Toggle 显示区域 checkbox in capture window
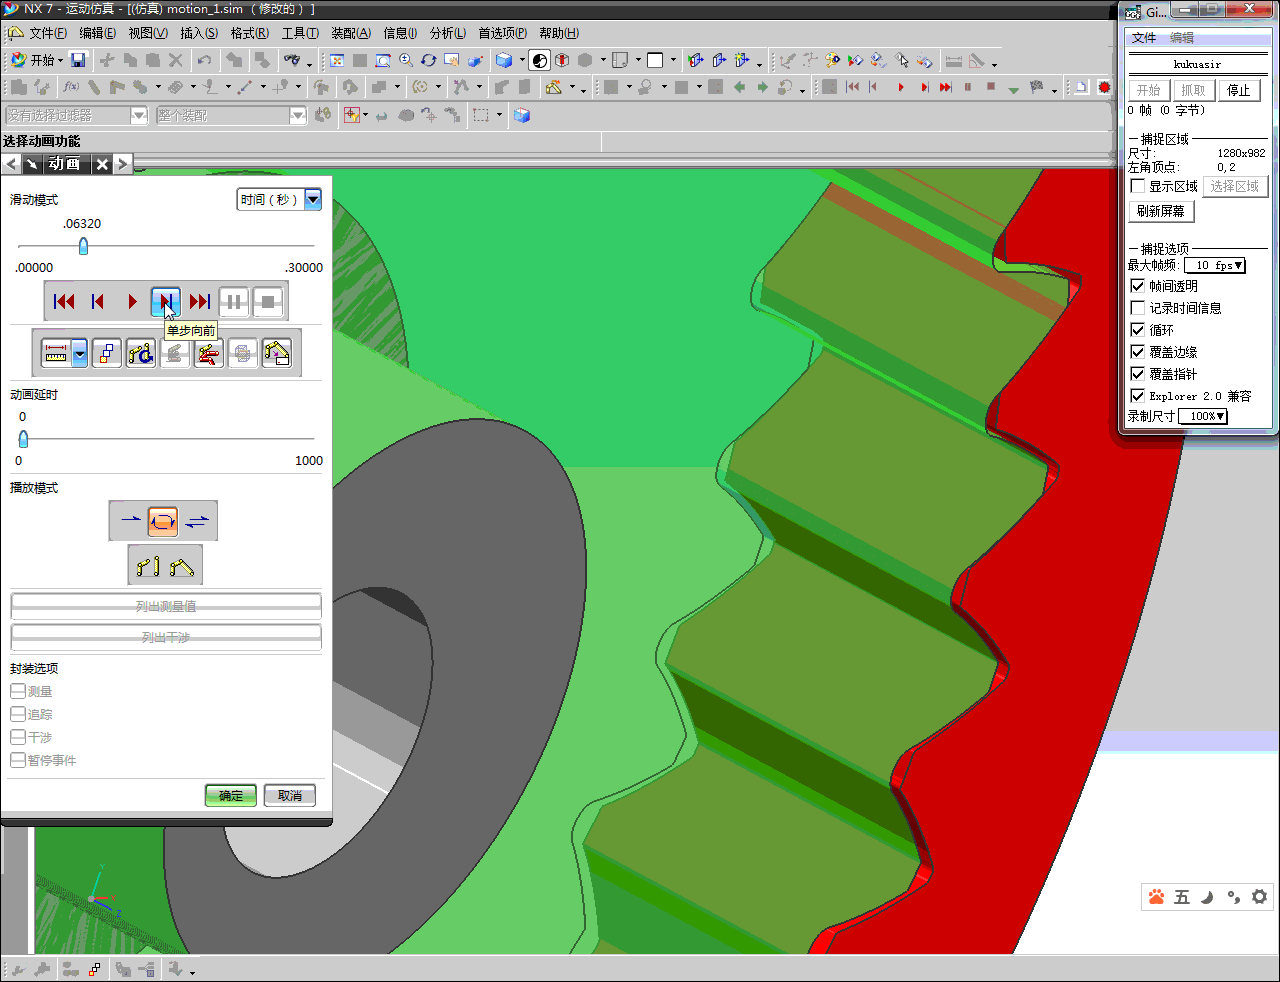 [1137, 186]
